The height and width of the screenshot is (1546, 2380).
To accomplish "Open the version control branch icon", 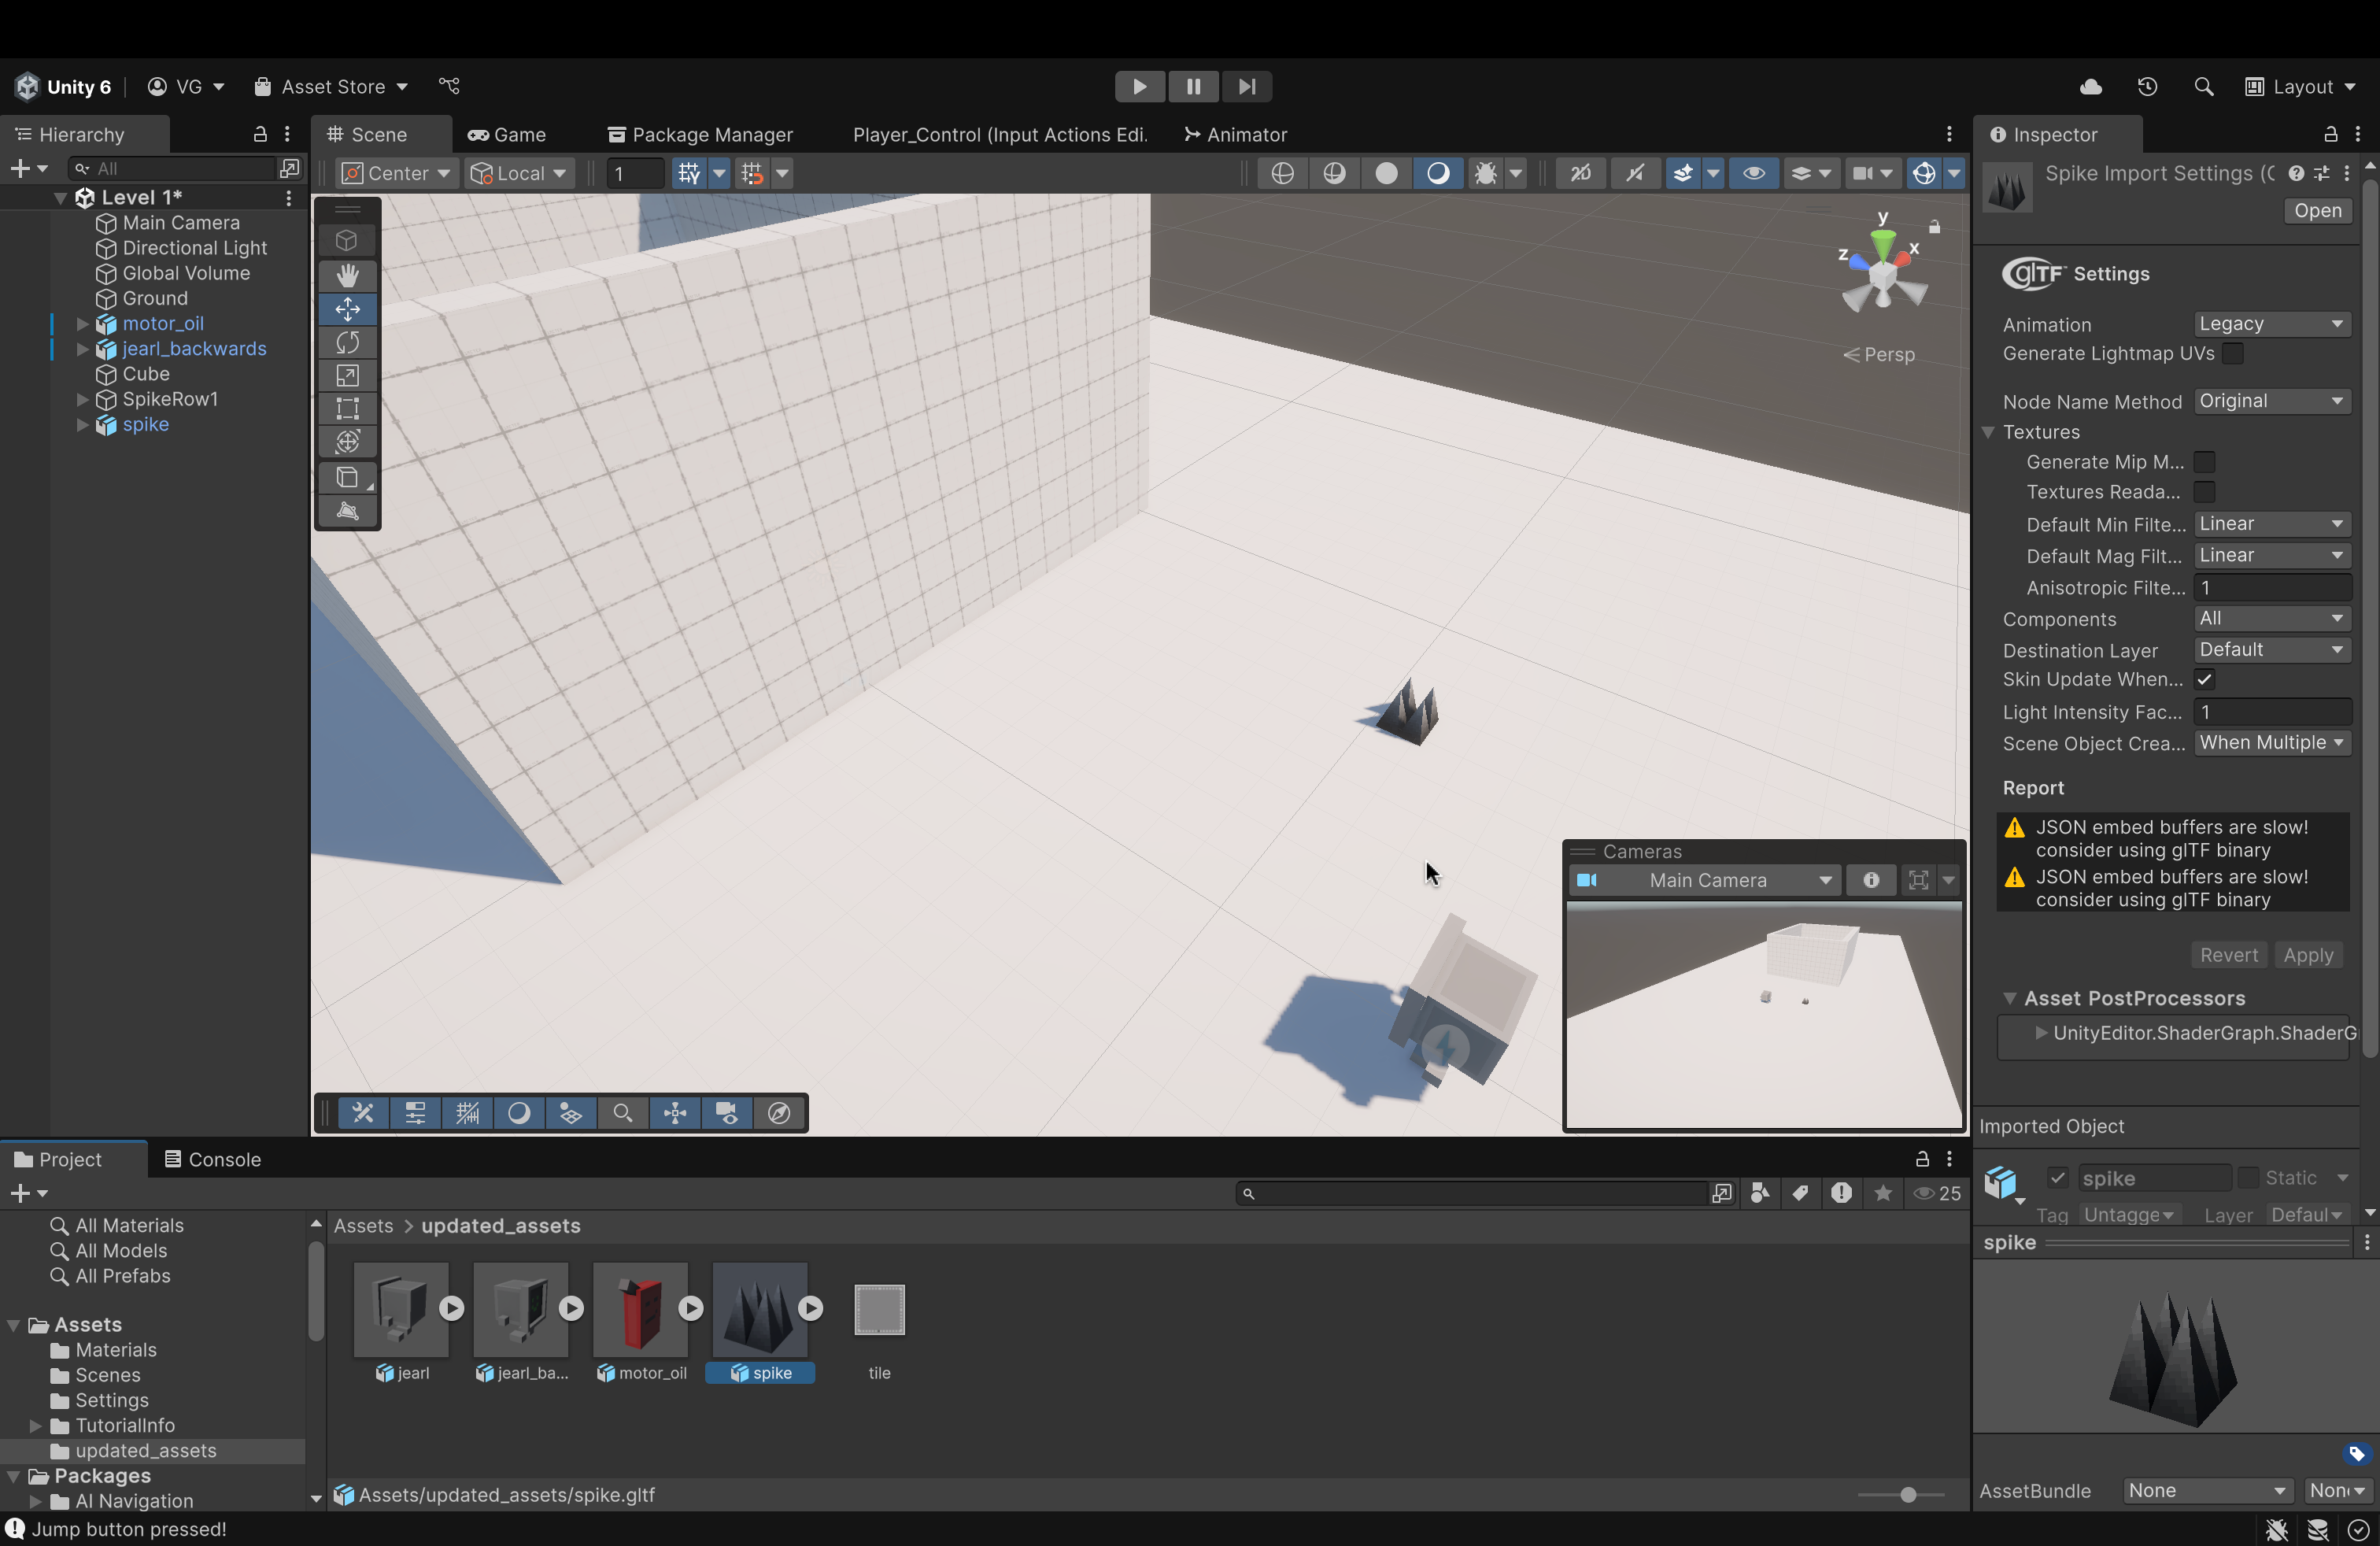I will click(450, 87).
